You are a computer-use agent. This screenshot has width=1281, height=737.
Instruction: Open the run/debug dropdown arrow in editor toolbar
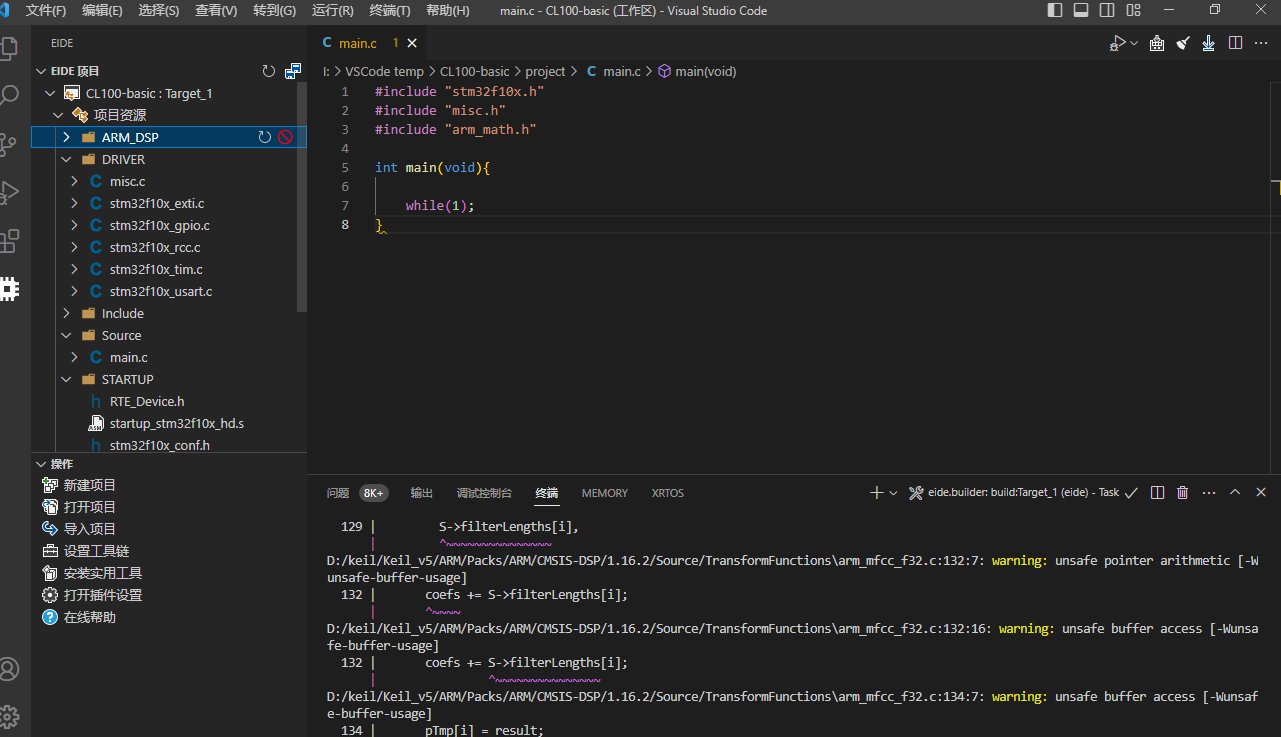tap(1134, 43)
